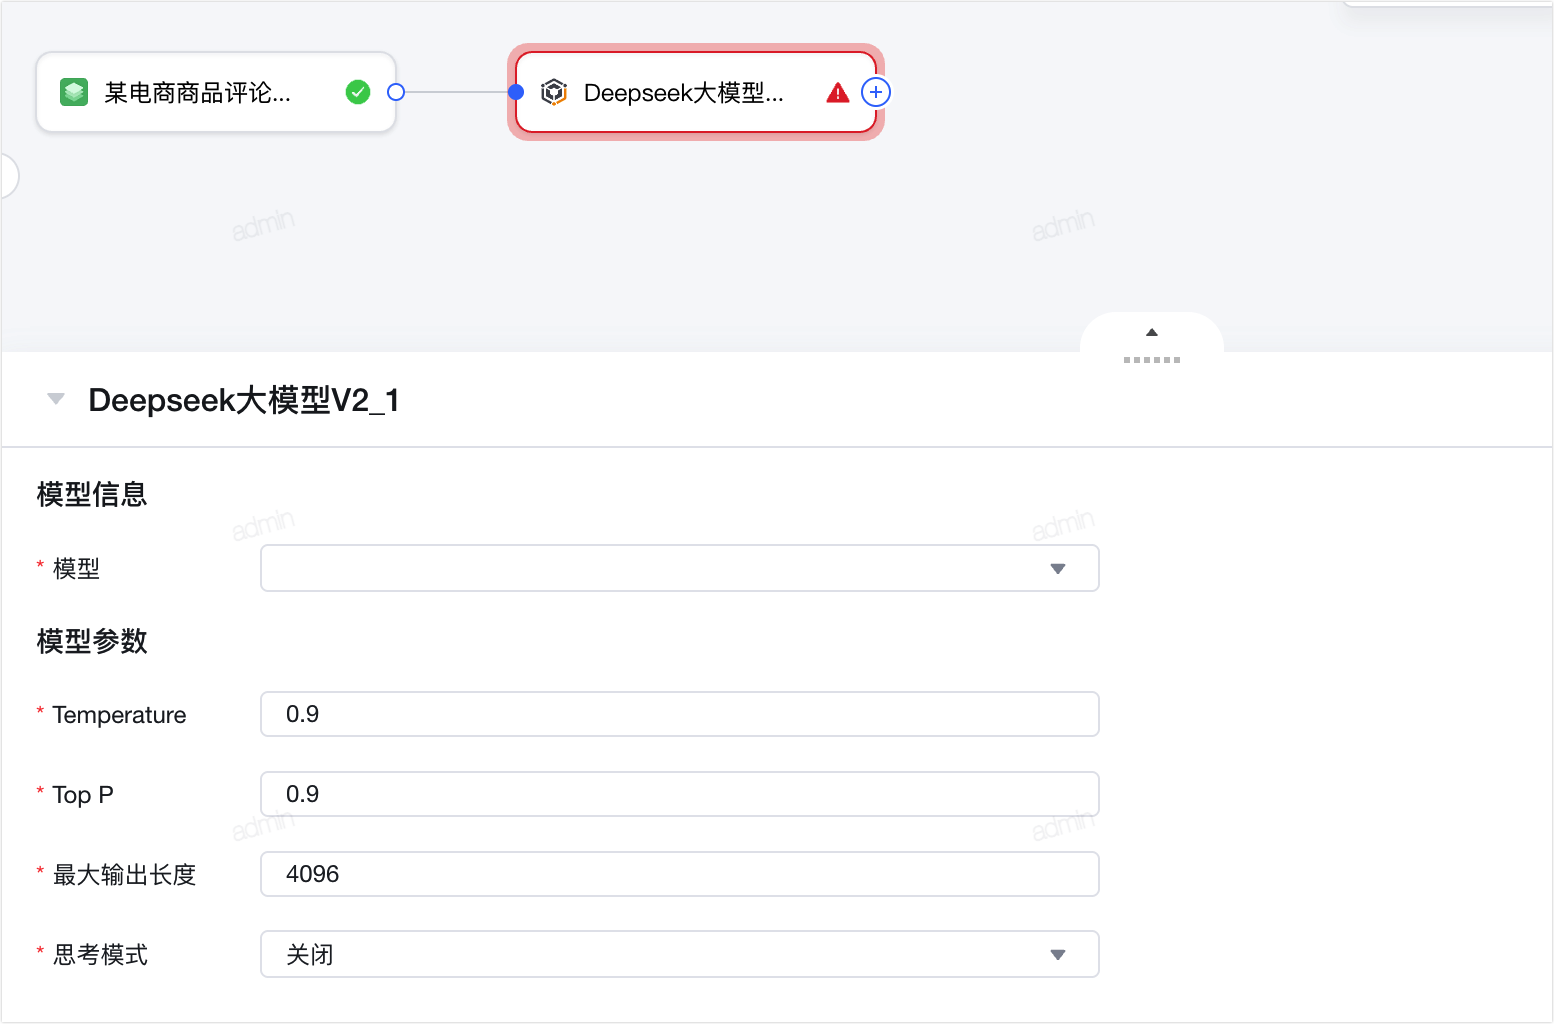Screen dimensions: 1554x1024
Task: Click the red warning triangle on the Deepseek node
Action: pyautogui.click(x=838, y=93)
